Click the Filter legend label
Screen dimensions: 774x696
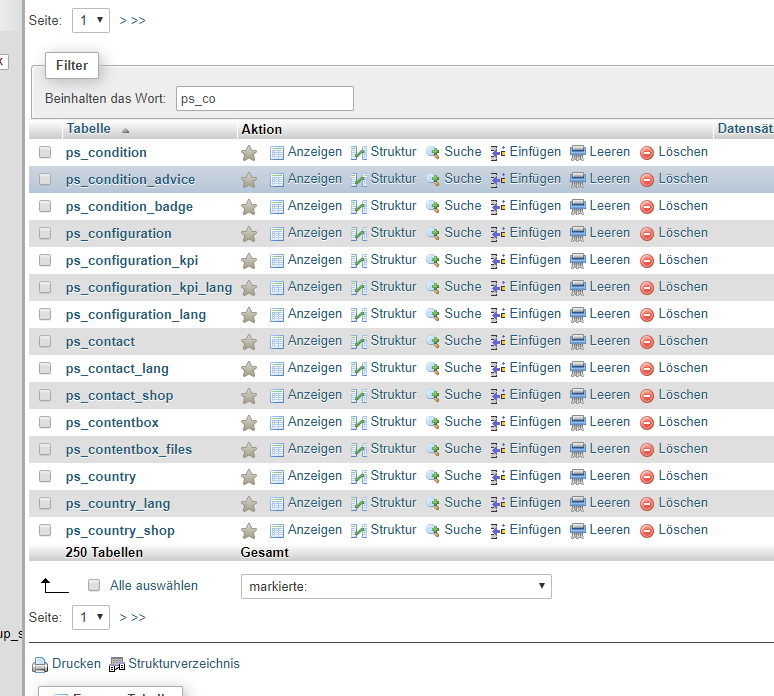point(72,66)
